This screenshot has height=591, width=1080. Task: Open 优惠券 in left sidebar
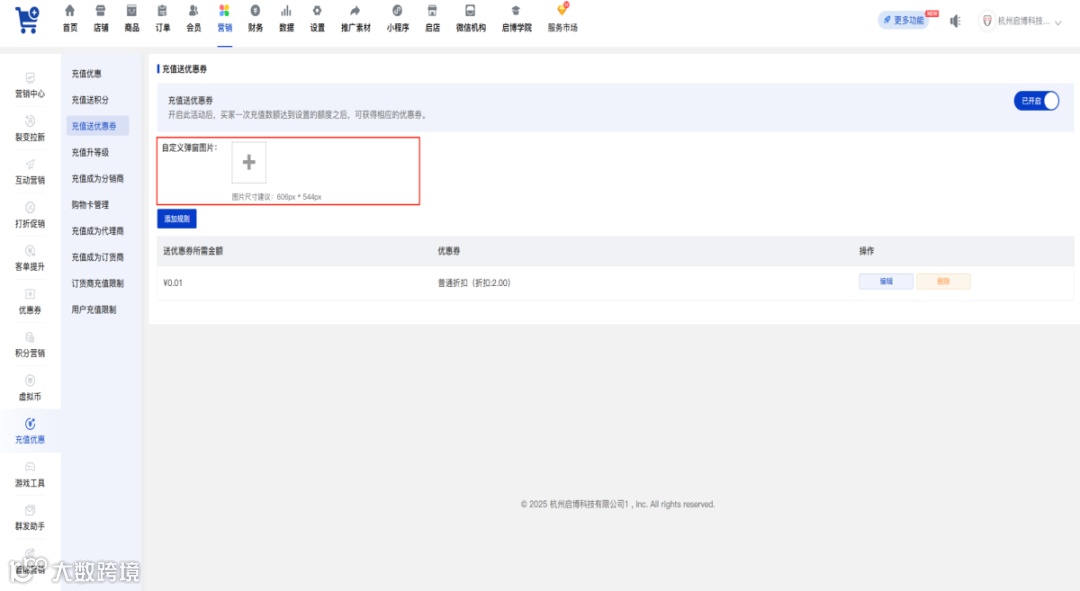30,302
